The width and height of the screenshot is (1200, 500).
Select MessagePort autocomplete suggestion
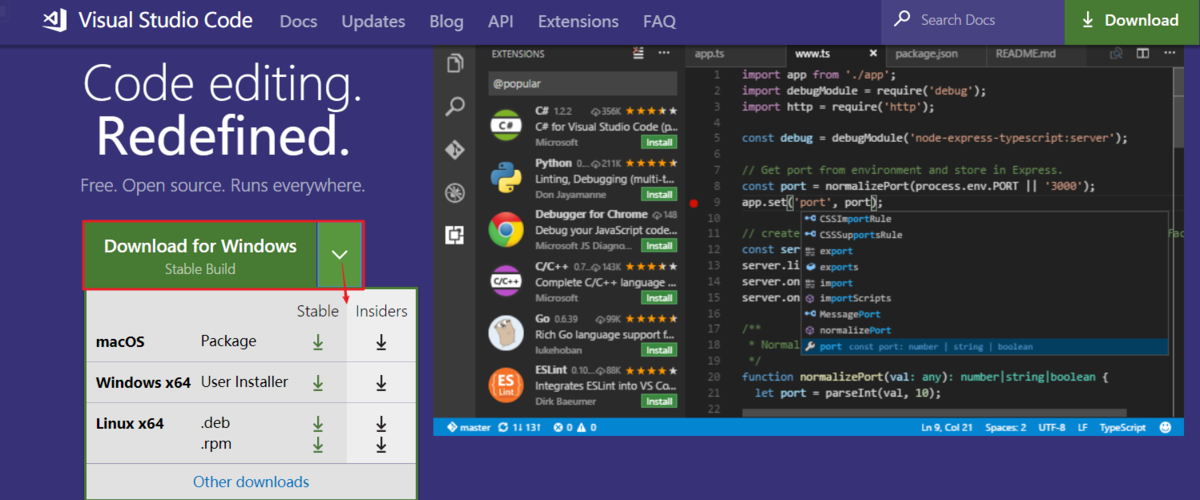click(984, 314)
